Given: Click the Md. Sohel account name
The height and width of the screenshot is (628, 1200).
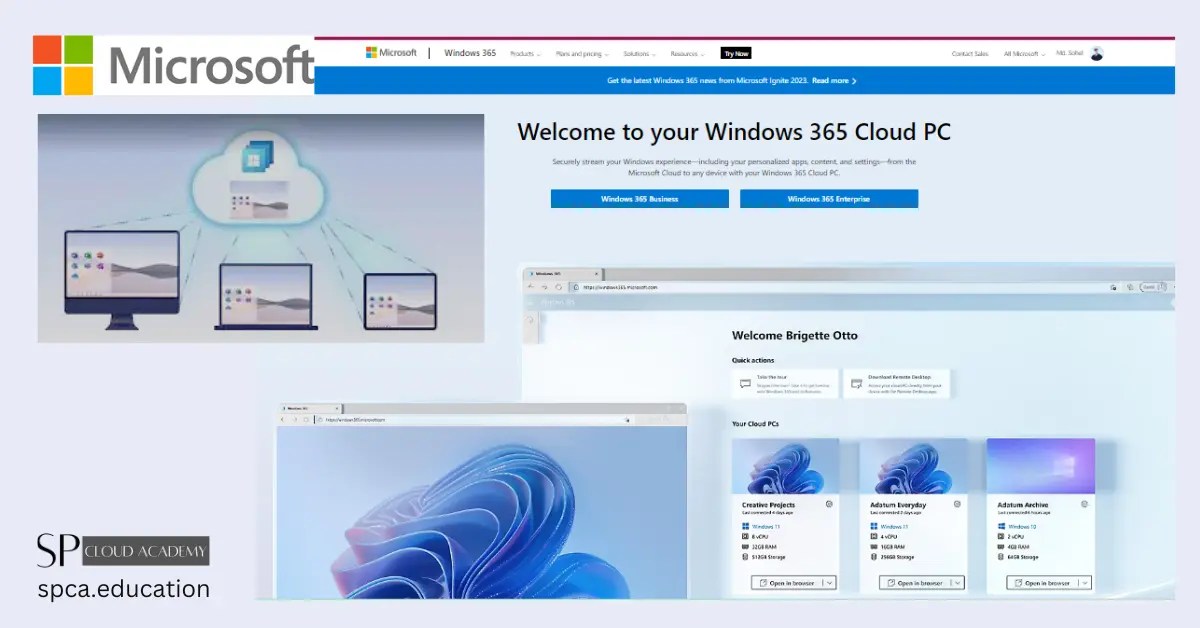Looking at the screenshot, I should pyautogui.click(x=1072, y=54).
